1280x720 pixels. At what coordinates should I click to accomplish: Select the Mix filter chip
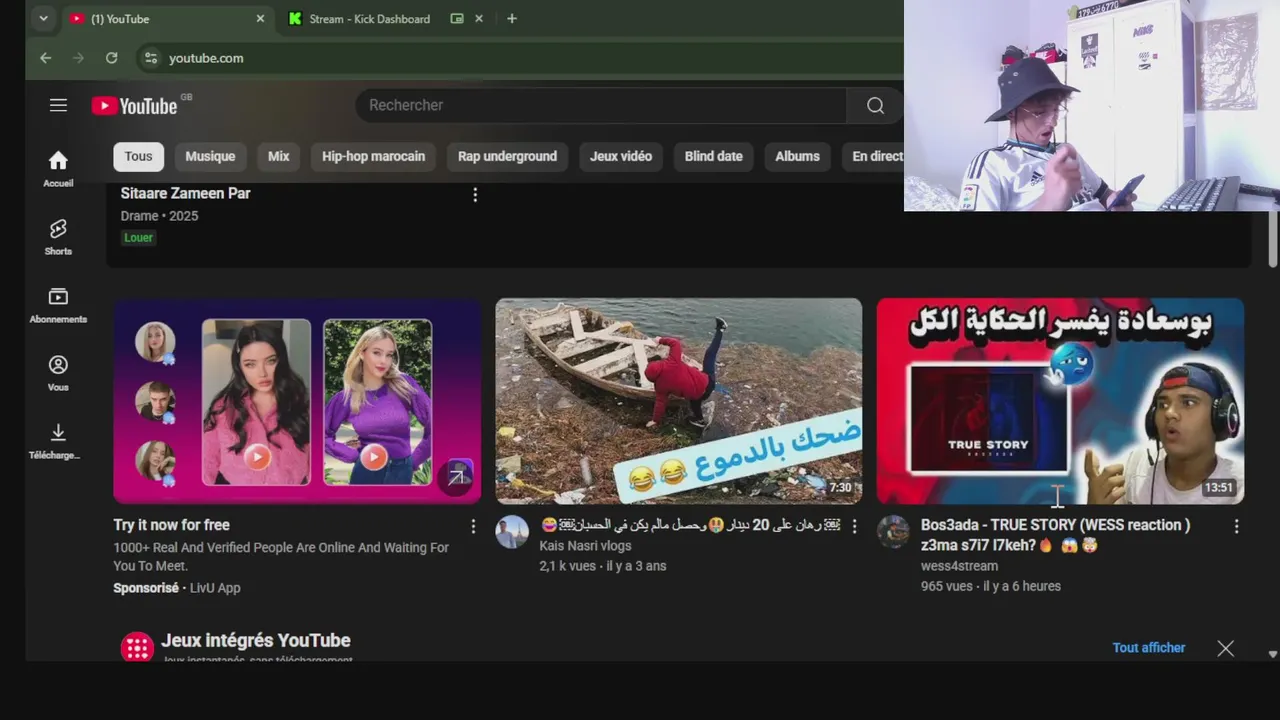[x=279, y=156]
